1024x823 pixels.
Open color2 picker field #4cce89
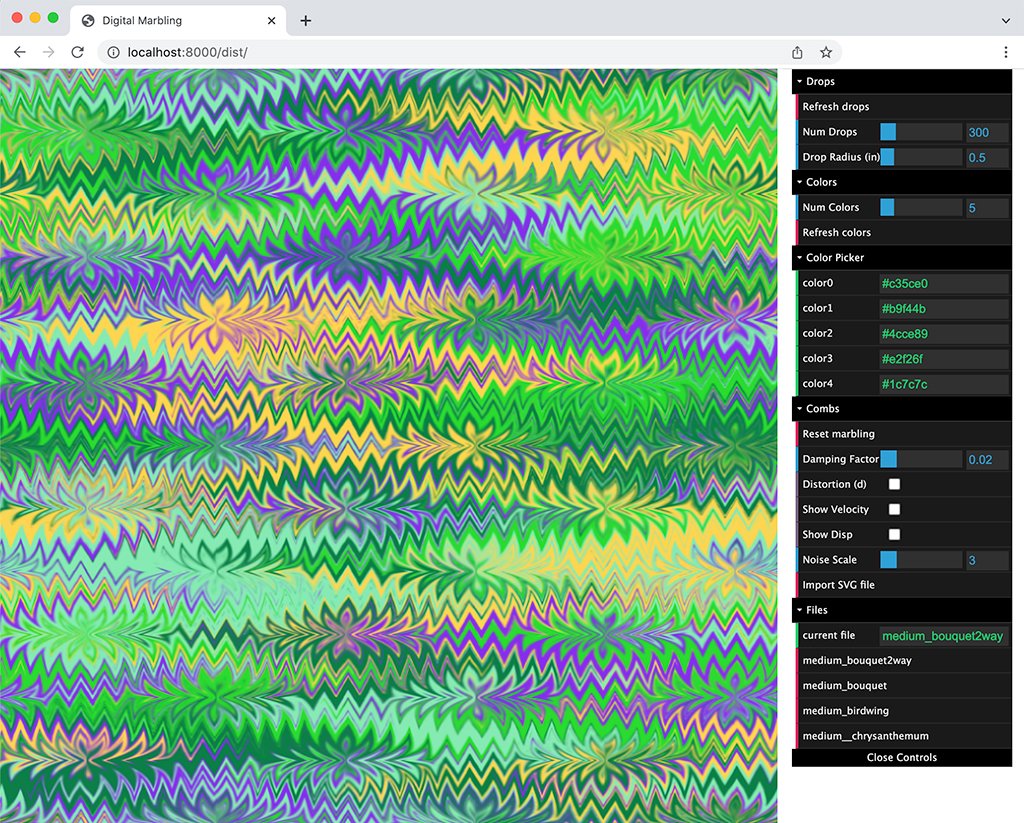coord(944,333)
